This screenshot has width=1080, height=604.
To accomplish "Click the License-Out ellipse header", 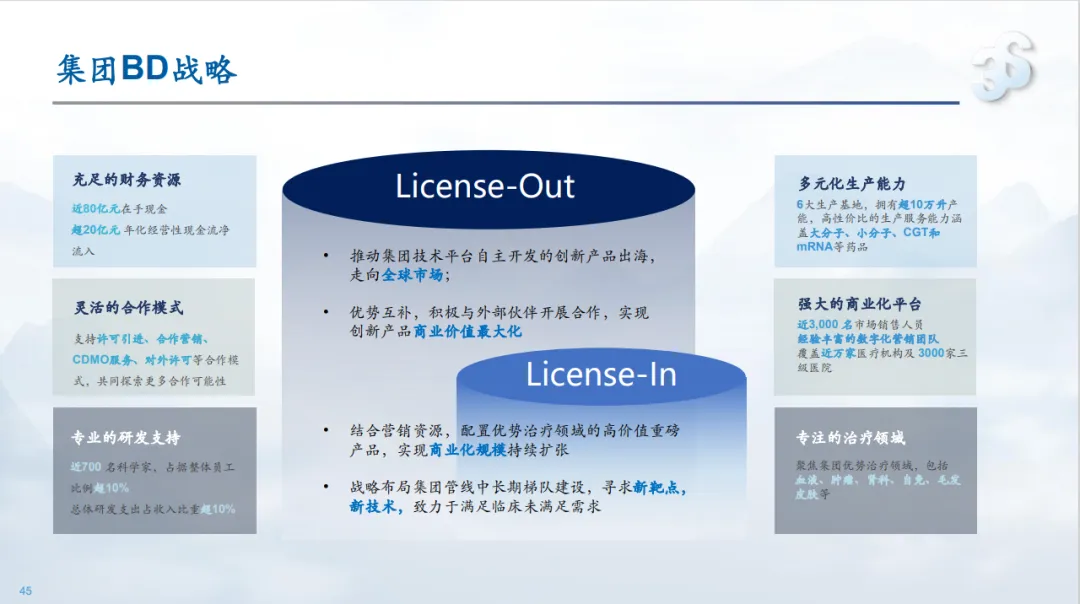I will coord(486,186).
